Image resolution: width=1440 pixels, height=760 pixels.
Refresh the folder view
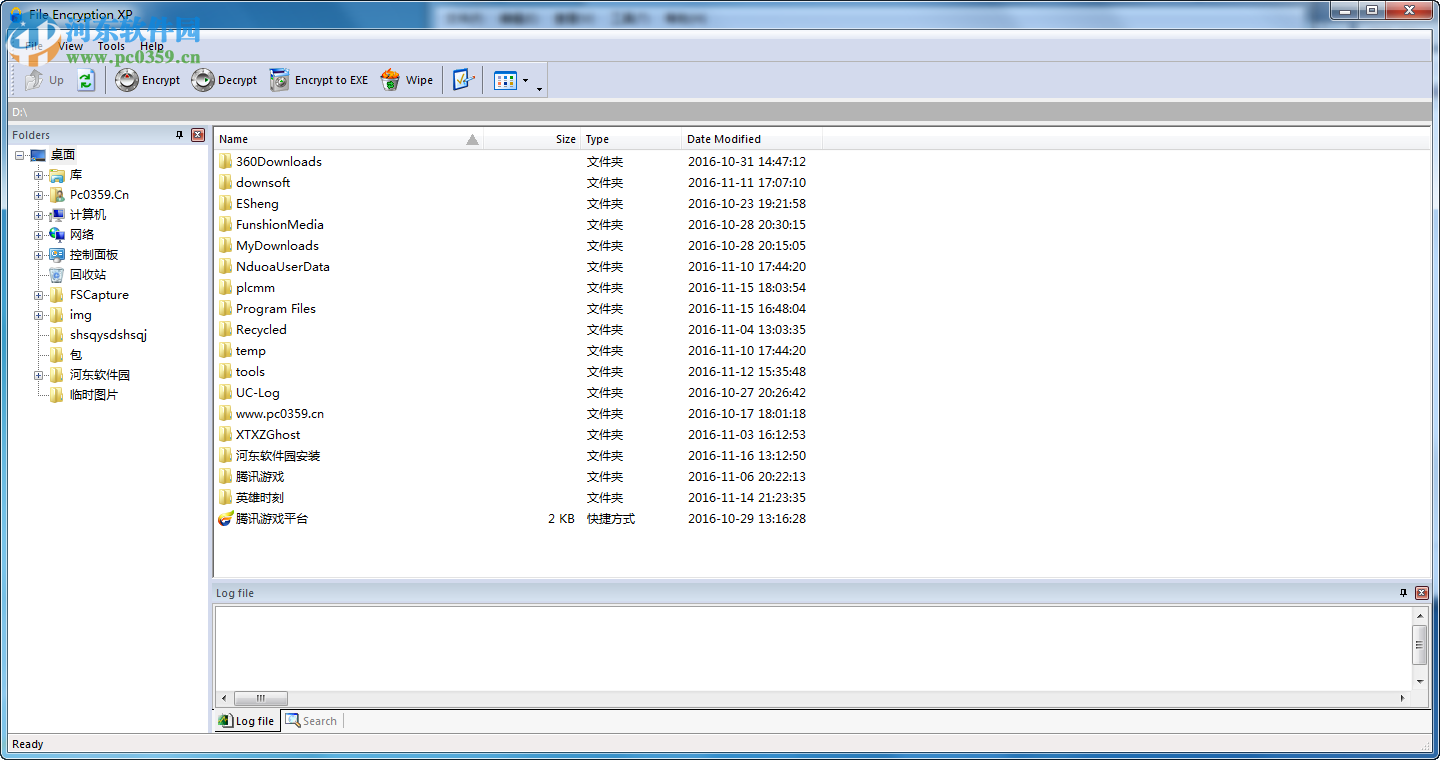click(86, 80)
